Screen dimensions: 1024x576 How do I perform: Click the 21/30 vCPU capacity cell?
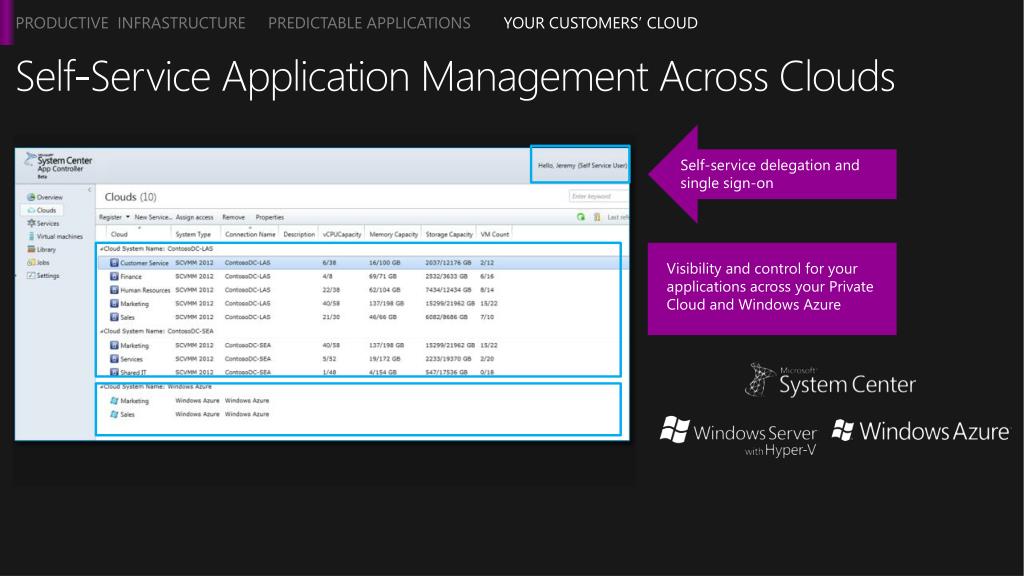[x=331, y=317]
